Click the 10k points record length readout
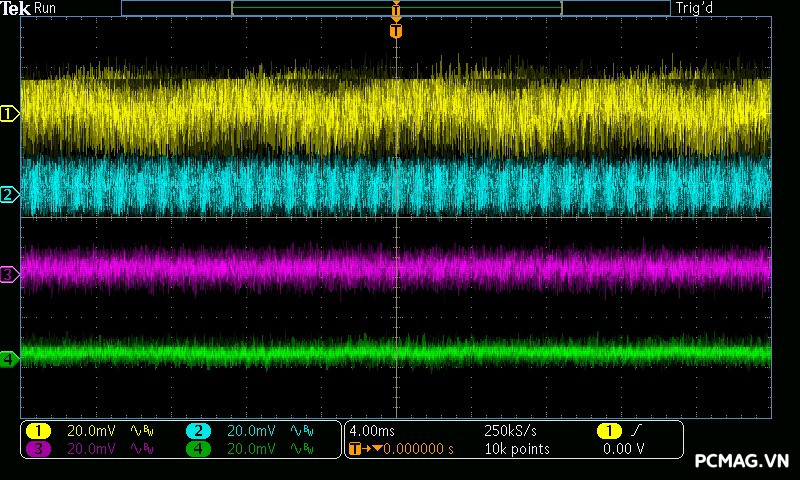 point(516,449)
